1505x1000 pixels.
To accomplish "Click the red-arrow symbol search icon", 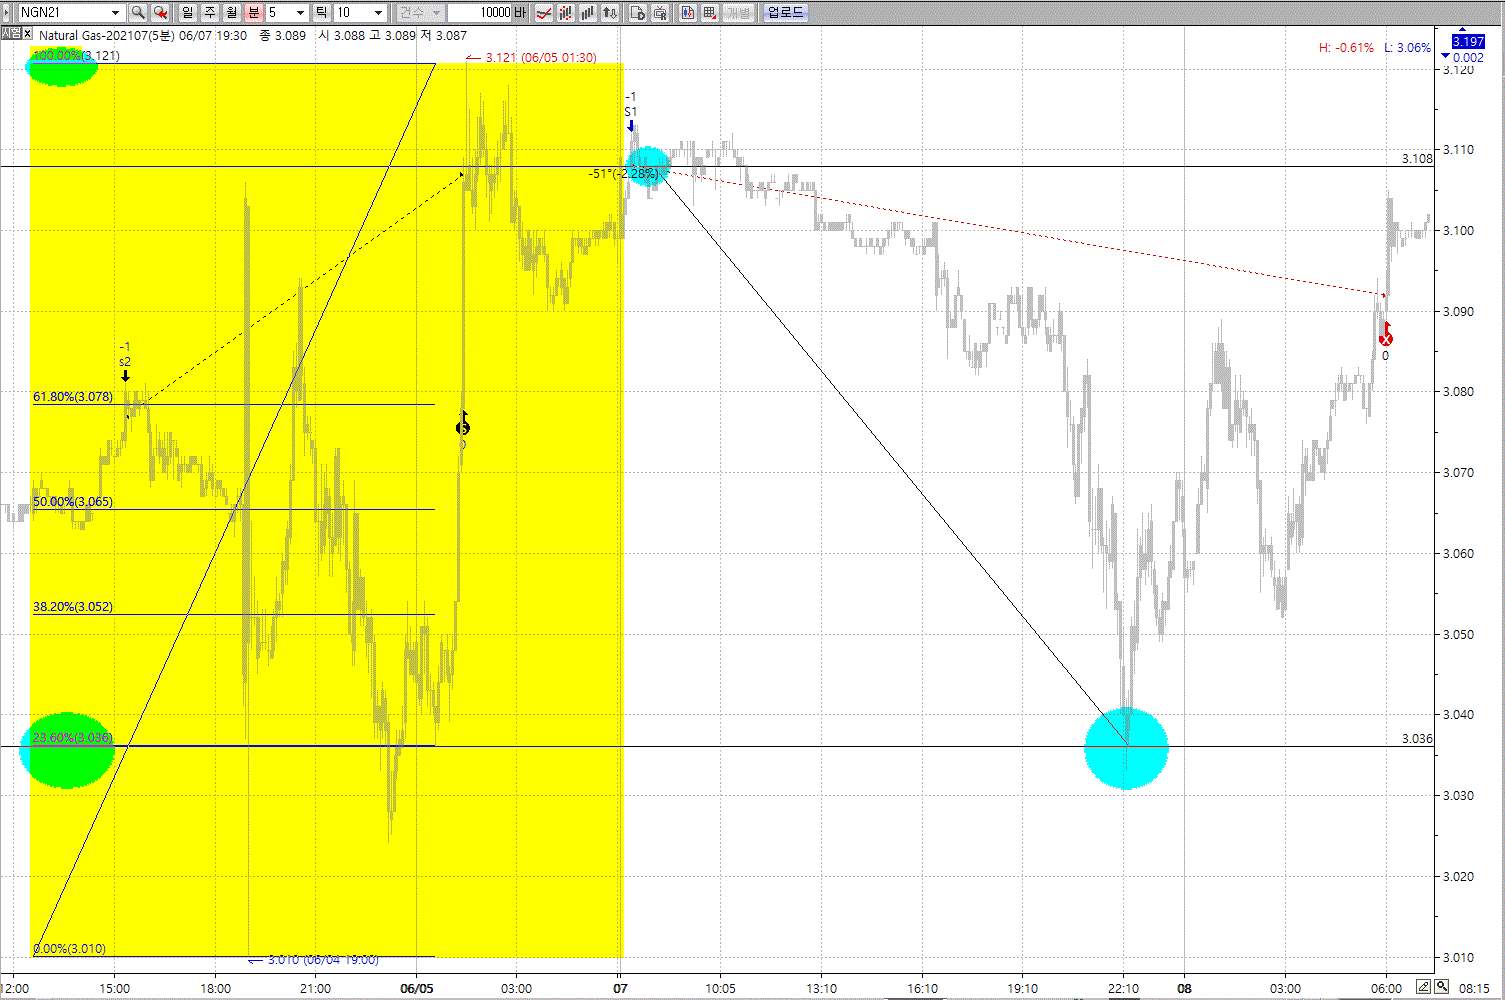I will click(x=160, y=13).
